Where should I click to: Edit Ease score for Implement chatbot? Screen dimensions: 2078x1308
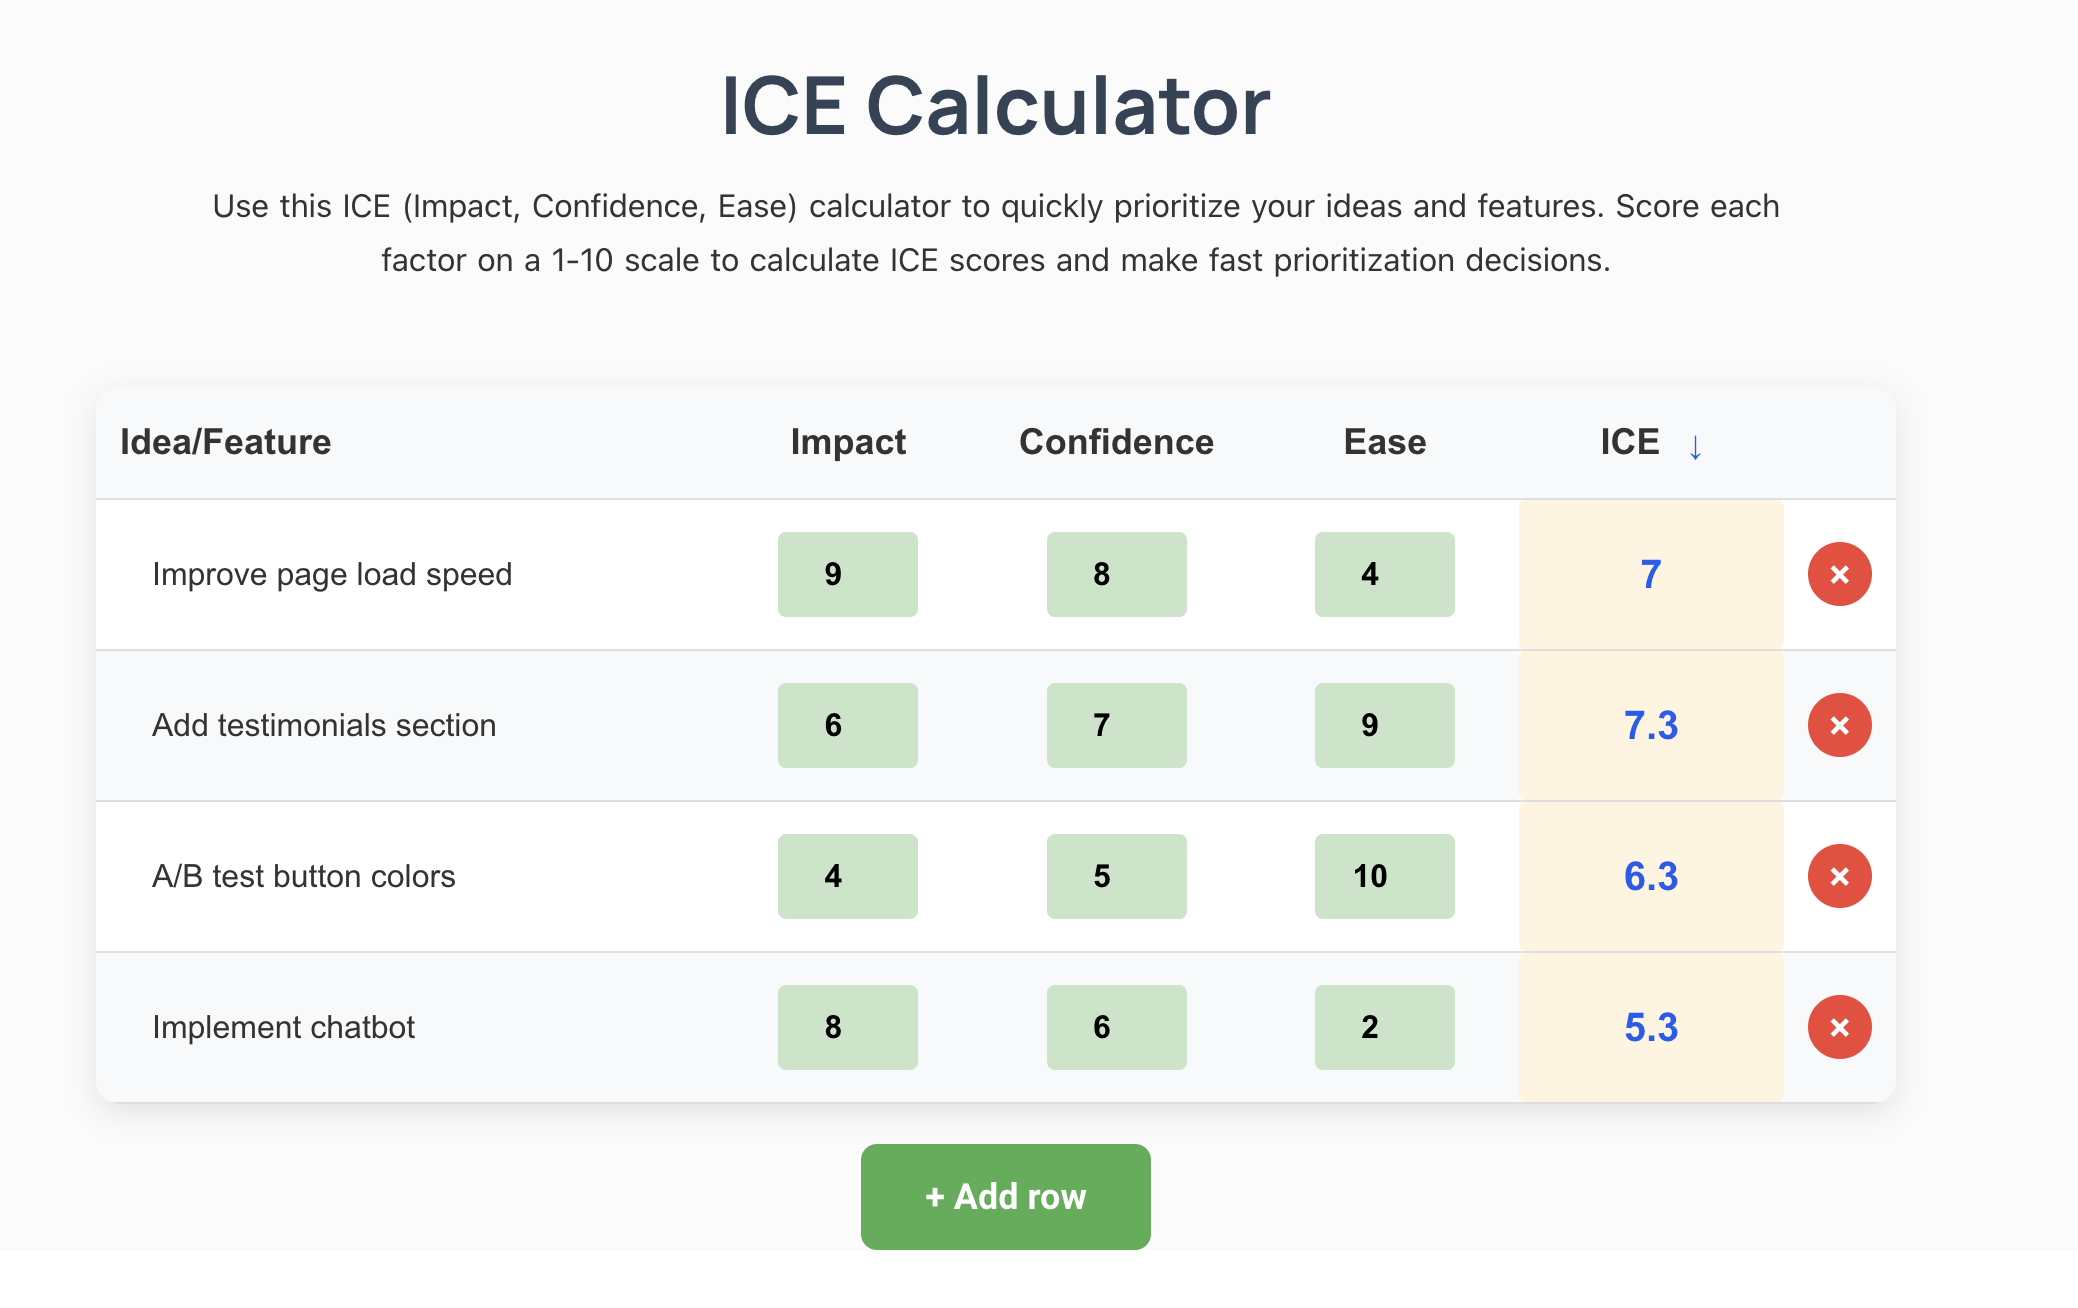pos(1384,1027)
